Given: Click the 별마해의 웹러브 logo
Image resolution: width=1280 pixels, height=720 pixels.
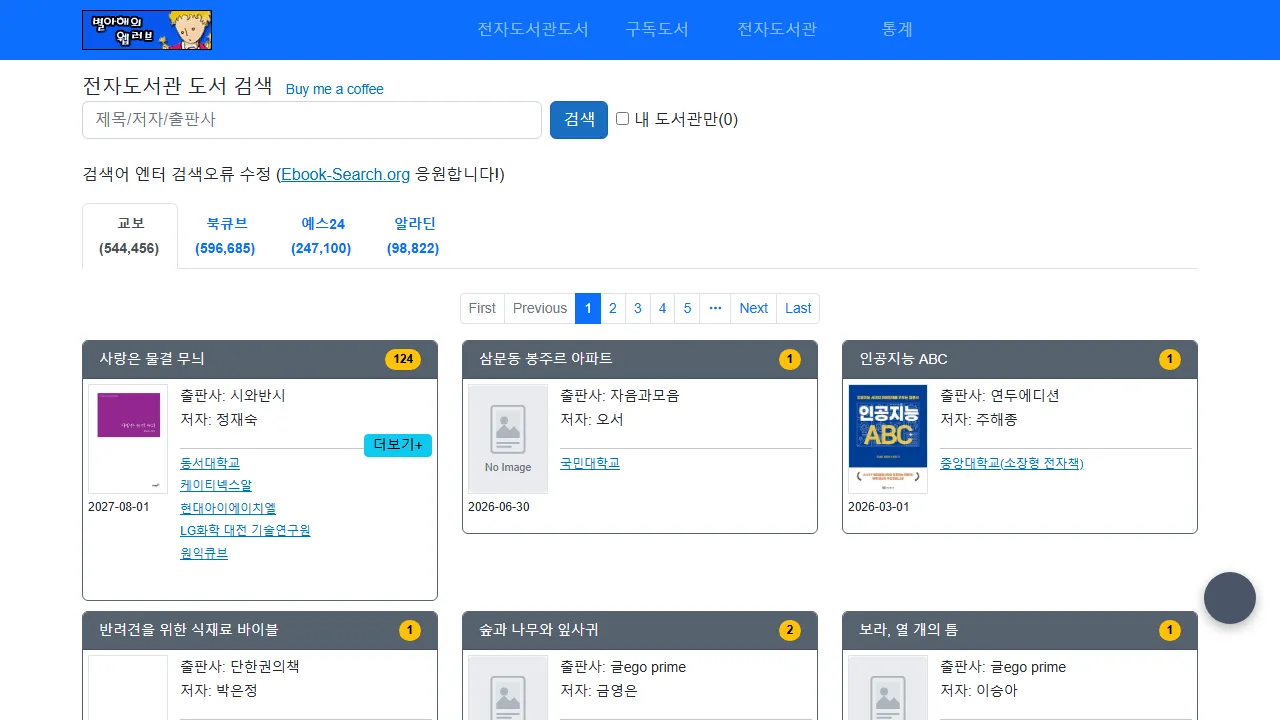Looking at the screenshot, I should pos(147,30).
